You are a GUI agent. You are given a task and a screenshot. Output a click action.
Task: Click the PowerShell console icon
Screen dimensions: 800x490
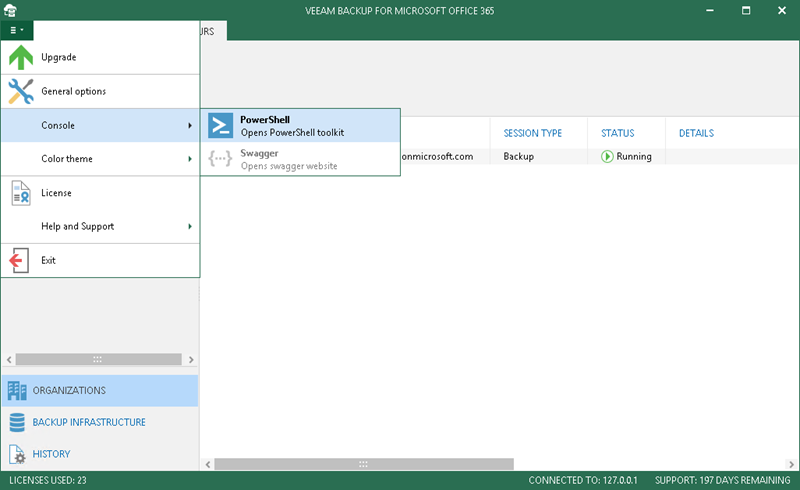tap(220, 126)
